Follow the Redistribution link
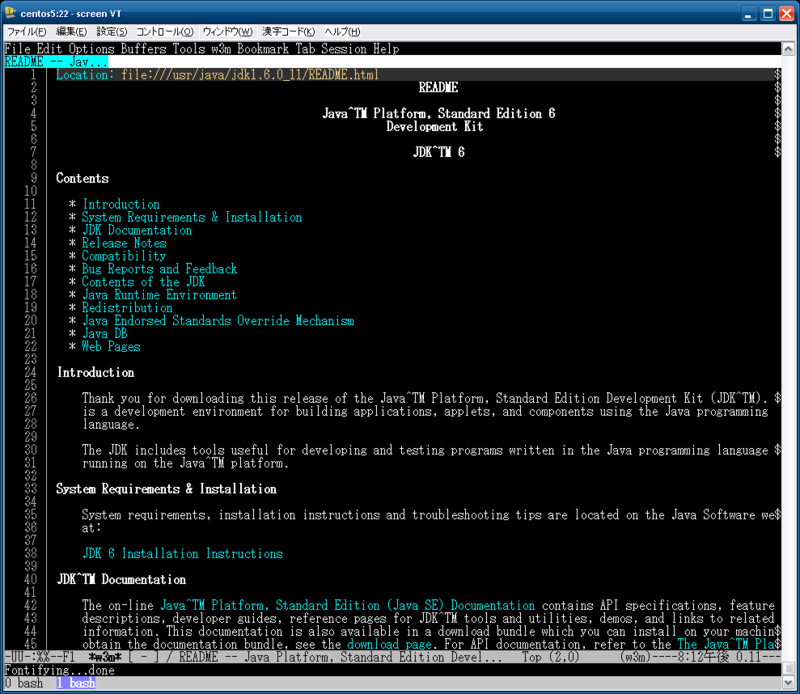Viewport: 800px width, 694px height. pos(128,308)
